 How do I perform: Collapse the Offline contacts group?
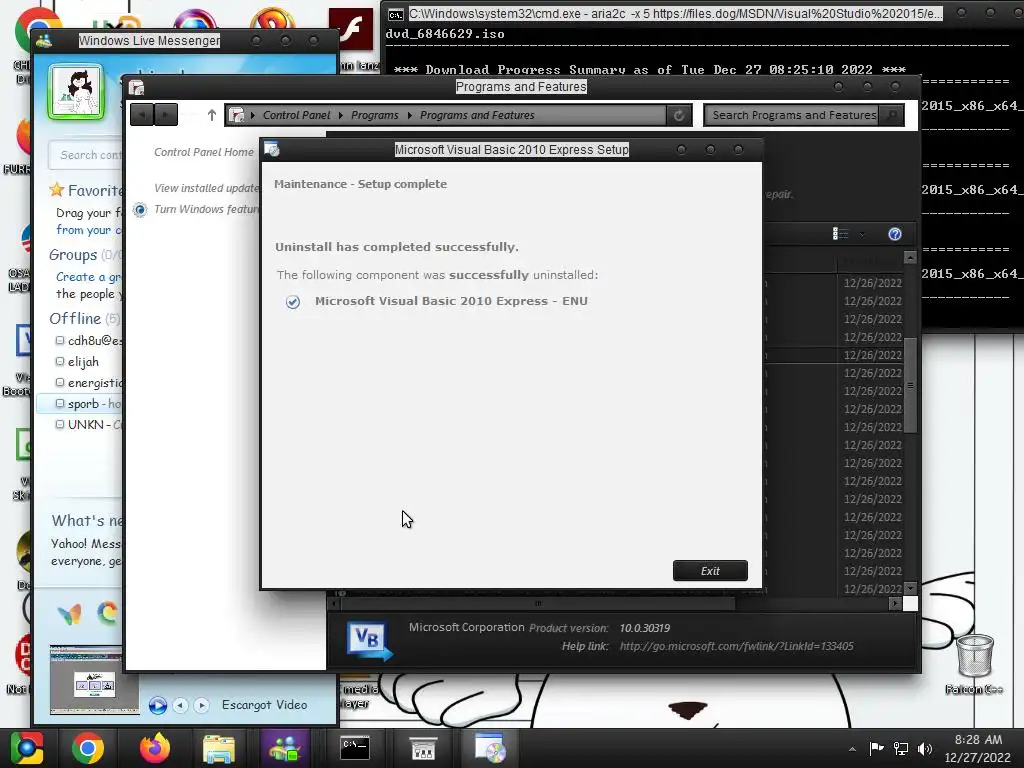pos(75,319)
